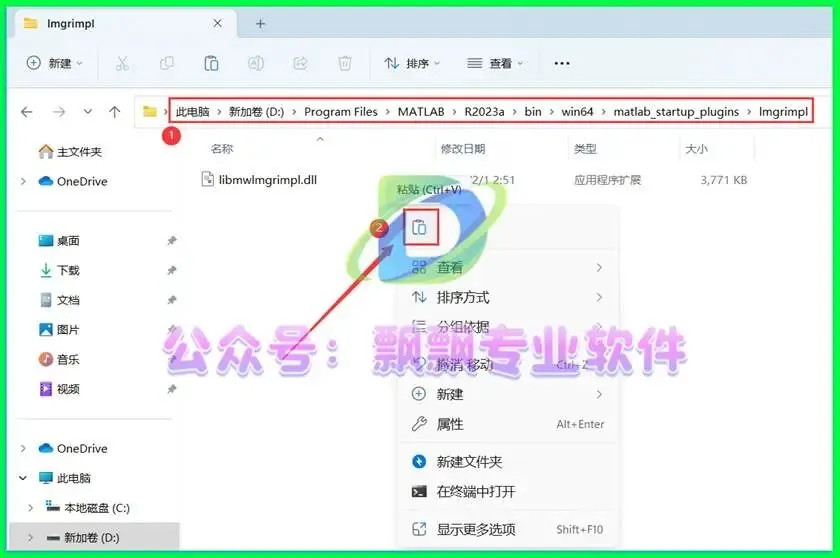Open 桌面 in quick access
Image resolution: width=840 pixels, height=558 pixels.
pos(59,241)
